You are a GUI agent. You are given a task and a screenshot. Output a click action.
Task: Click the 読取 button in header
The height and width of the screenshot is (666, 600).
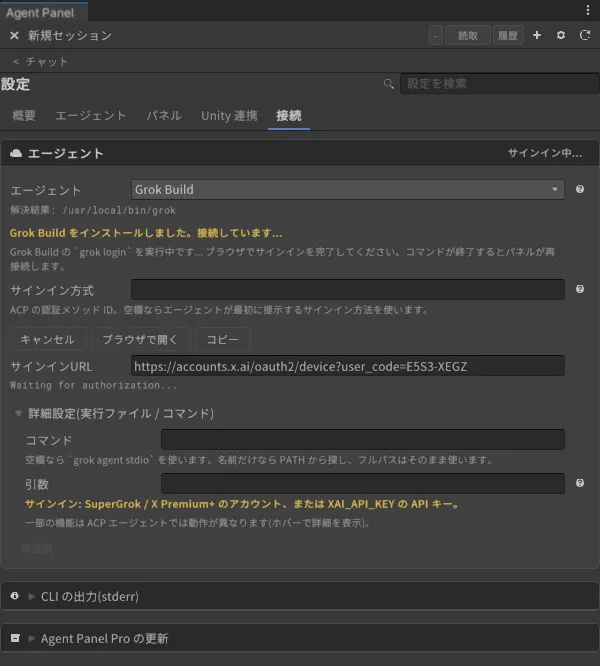468,35
